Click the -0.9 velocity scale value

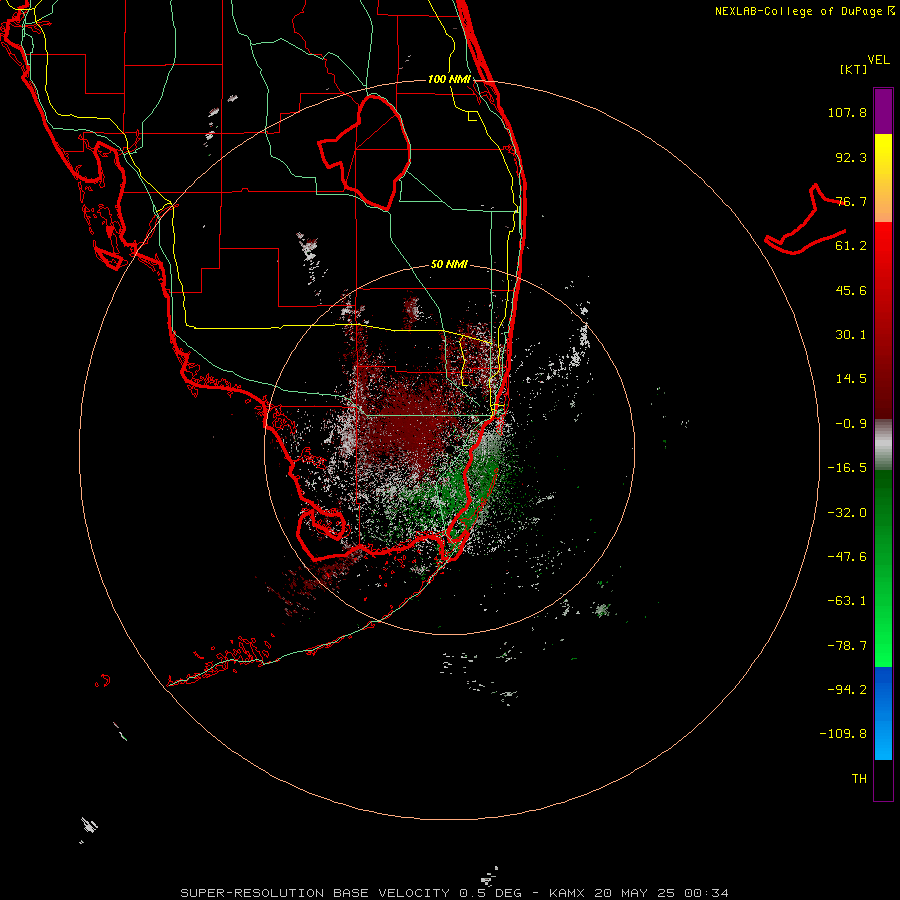851,424
